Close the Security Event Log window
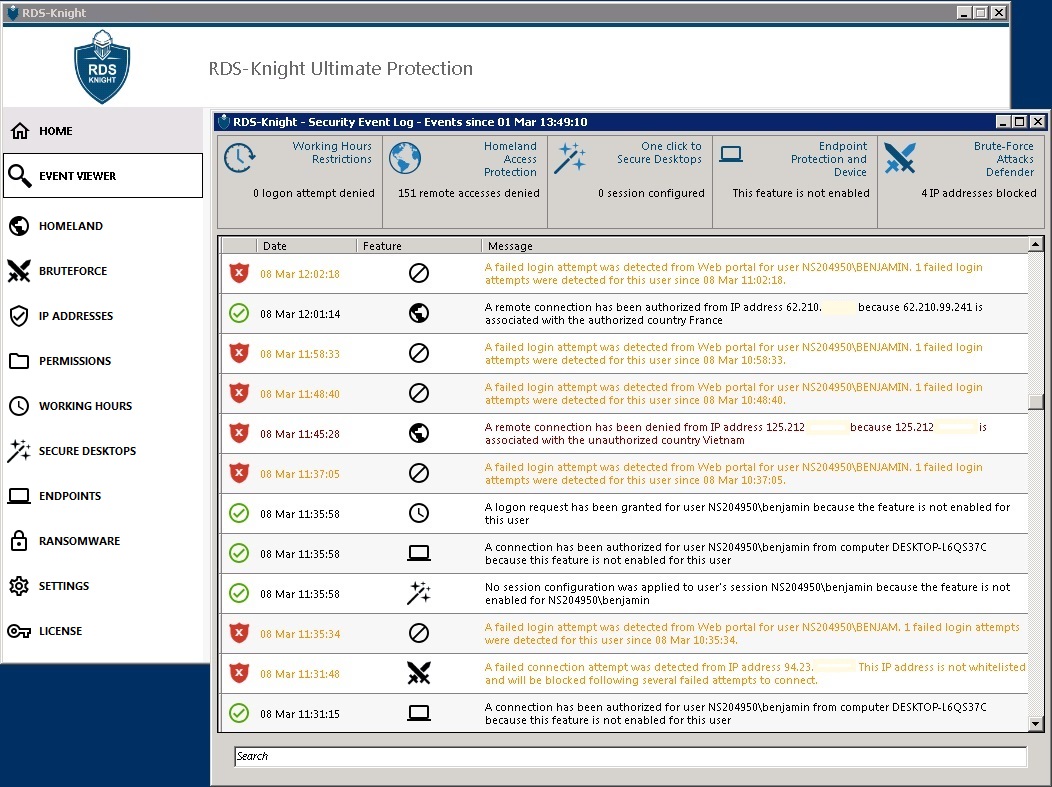Screen dimensions: 1052x787 click(1037, 121)
